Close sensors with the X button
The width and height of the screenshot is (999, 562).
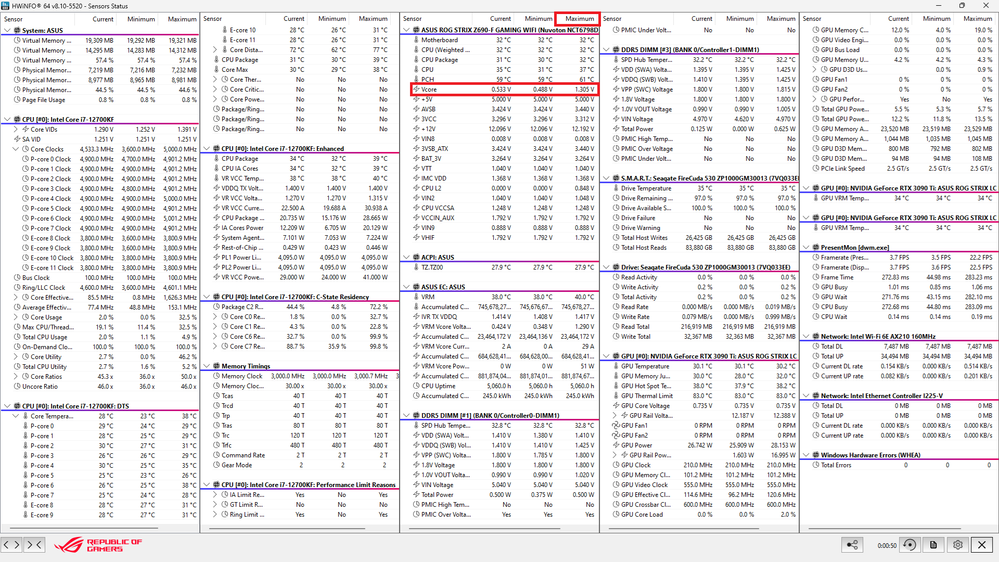click(982, 545)
